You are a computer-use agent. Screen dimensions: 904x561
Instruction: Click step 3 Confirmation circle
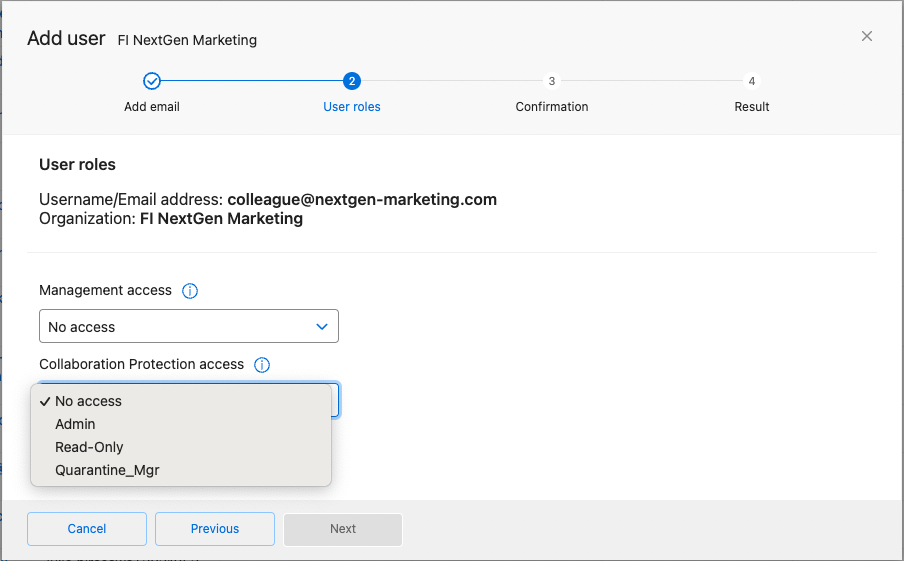[x=552, y=81]
